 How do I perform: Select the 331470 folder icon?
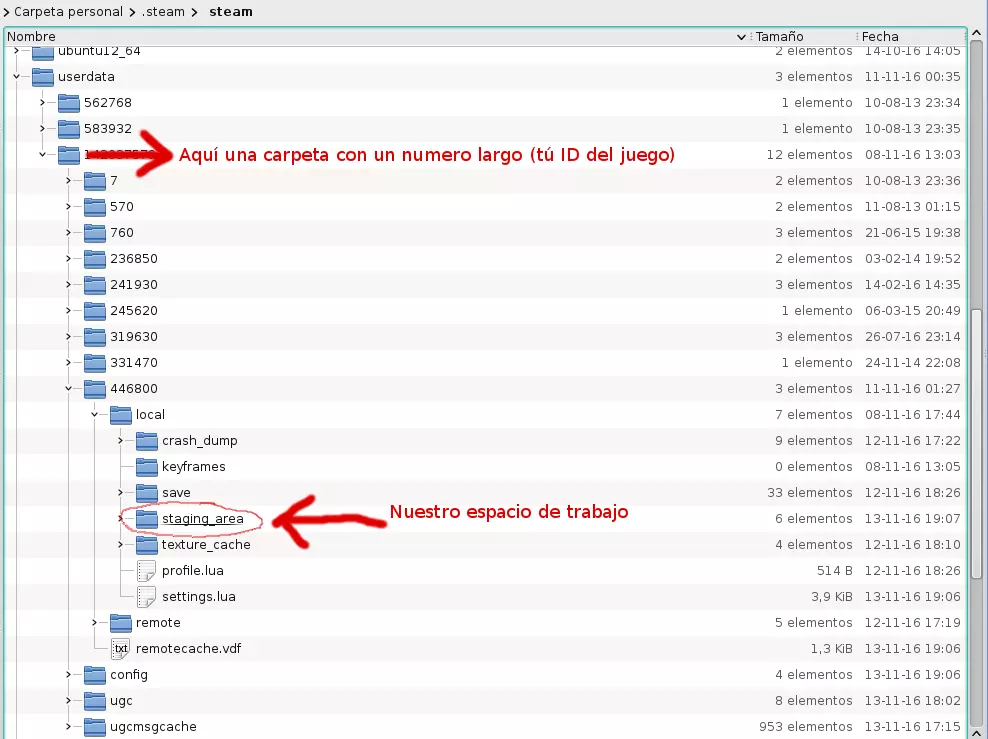[x=95, y=363]
